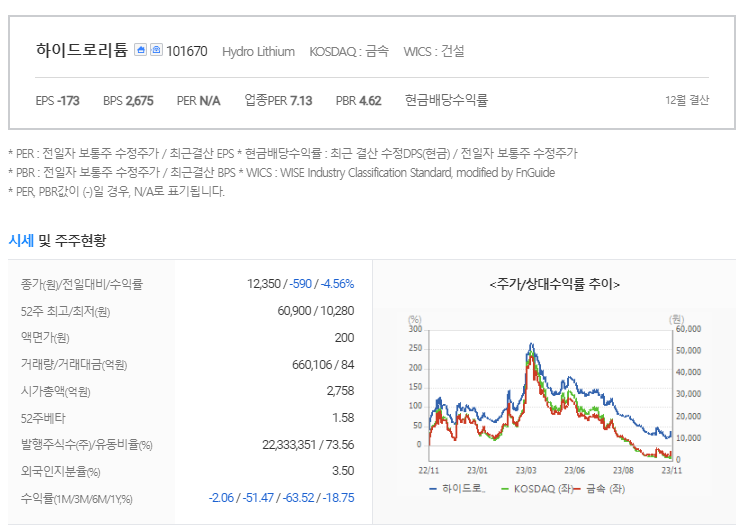
Task: Click the 60,900 / 10,280 value
Action: [x=316, y=311]
